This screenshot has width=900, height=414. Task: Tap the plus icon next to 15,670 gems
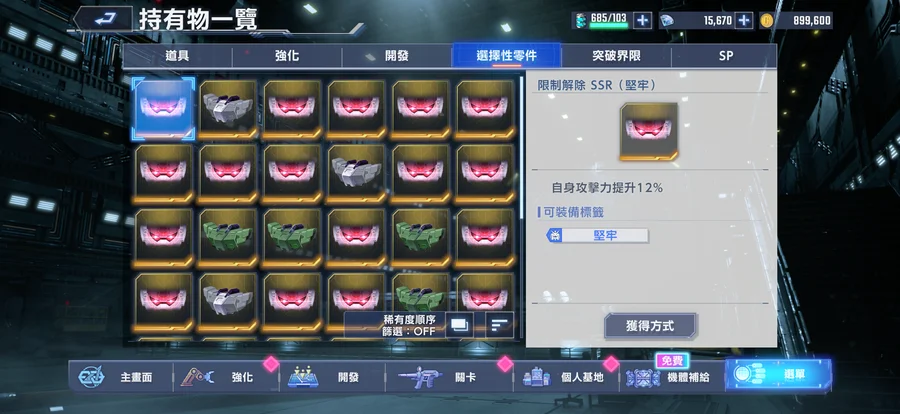743,21
